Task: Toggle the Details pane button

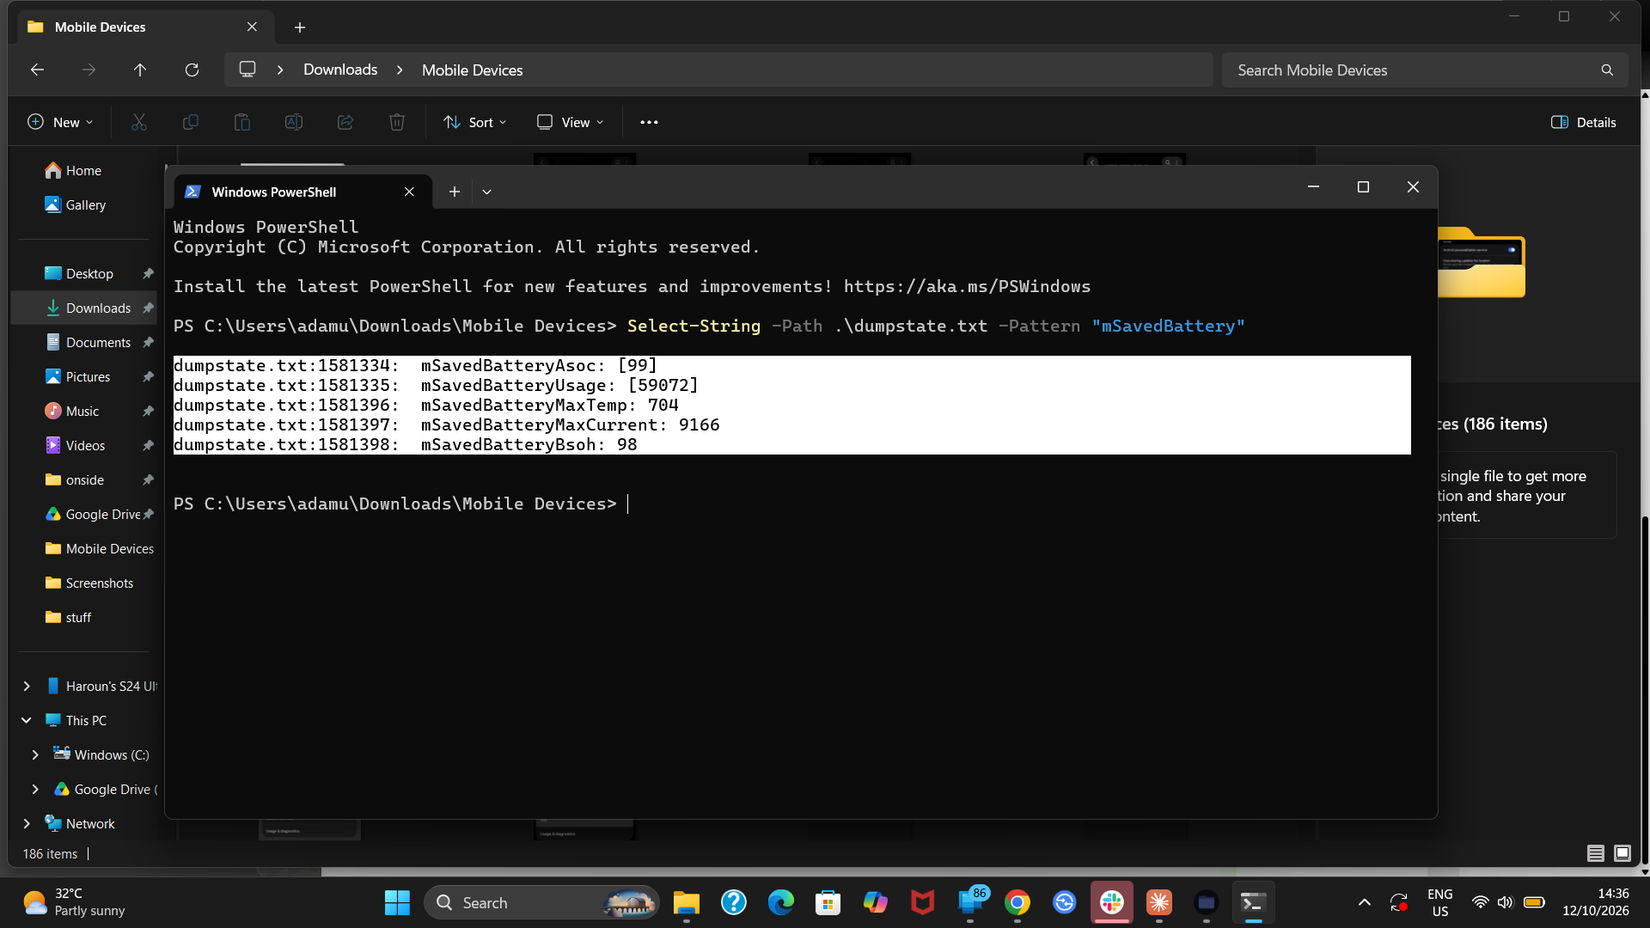Action: [x=1583, y=122]
